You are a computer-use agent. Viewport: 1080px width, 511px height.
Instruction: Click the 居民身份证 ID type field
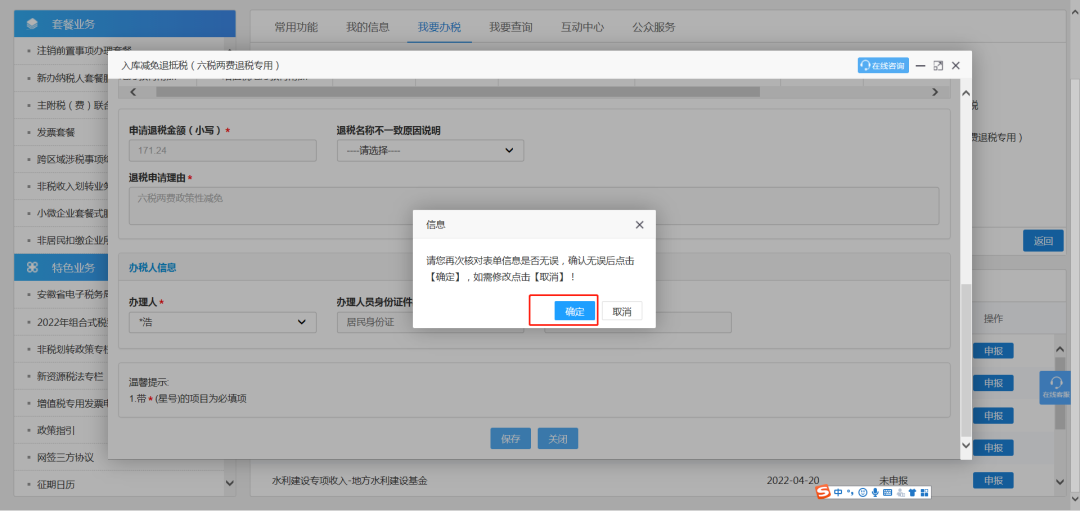pos(430,322)
